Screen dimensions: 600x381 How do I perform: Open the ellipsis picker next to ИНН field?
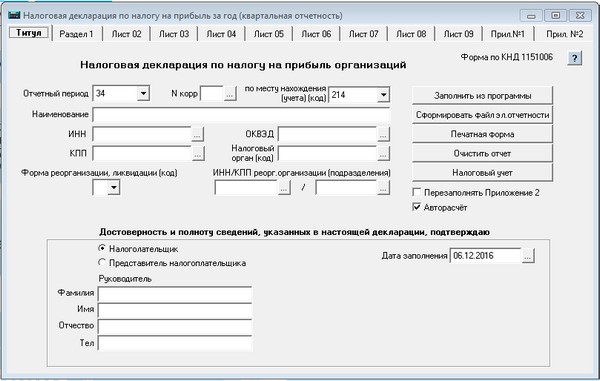(197, 134)
